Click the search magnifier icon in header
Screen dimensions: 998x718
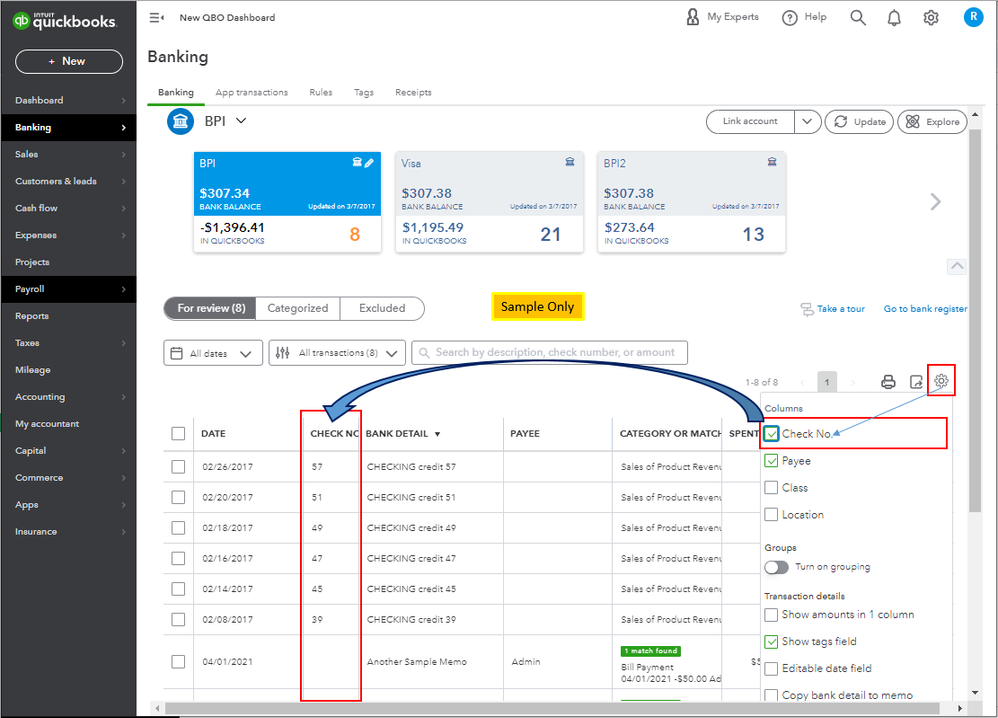[858, 18]
